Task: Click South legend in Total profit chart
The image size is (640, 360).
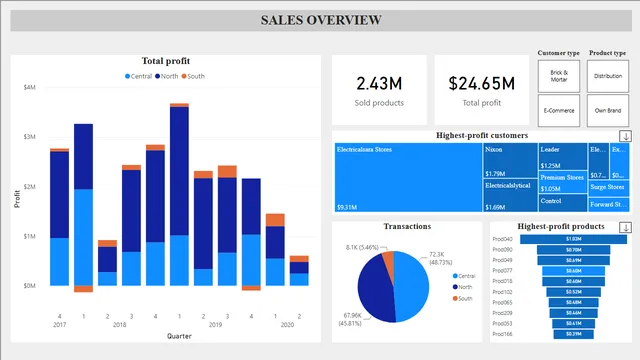Action: tap(193, 76)
